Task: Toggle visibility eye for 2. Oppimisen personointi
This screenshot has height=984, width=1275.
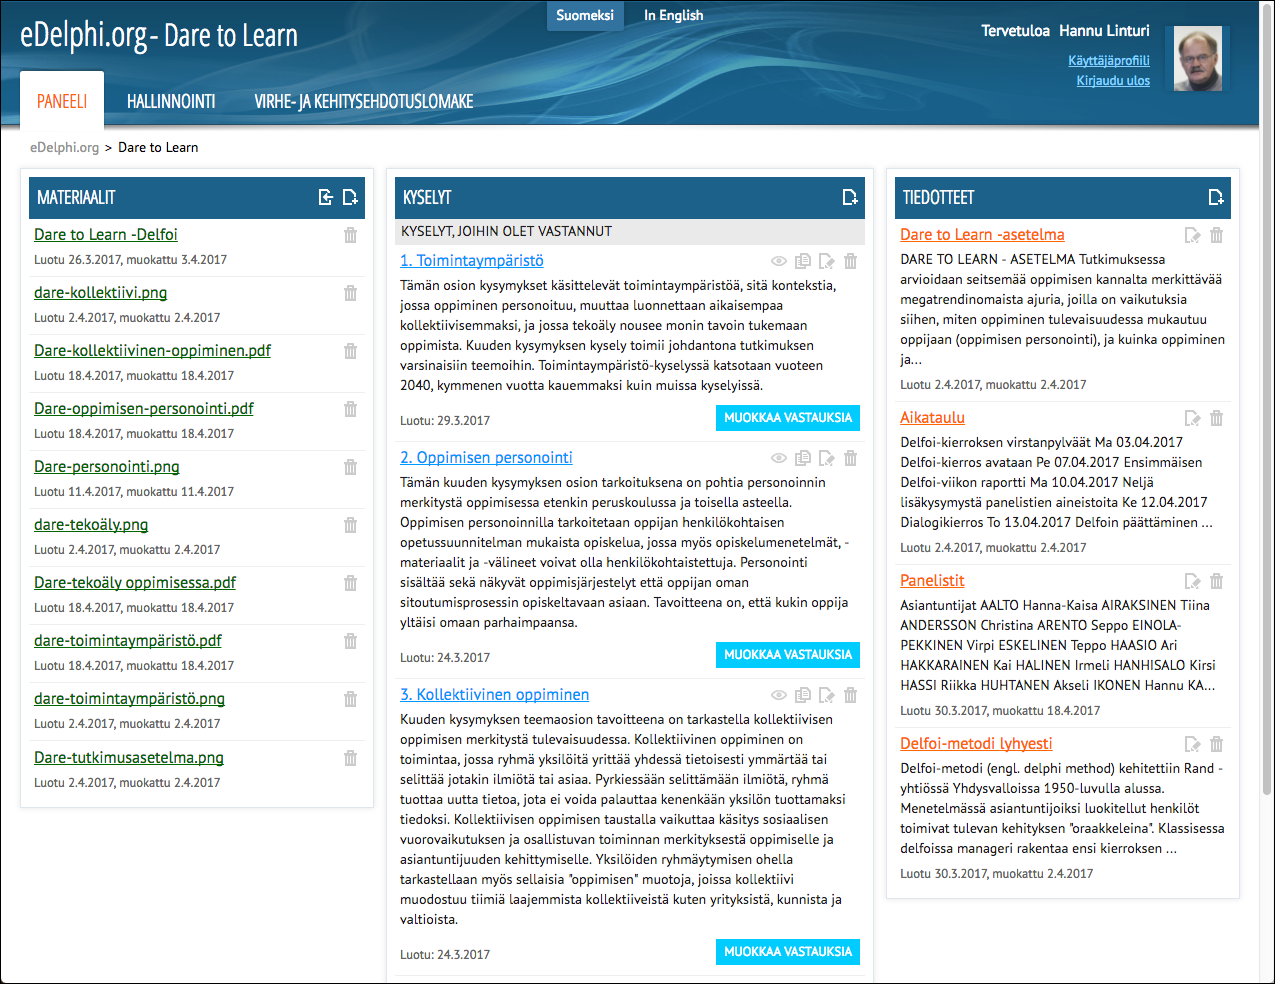Action: (x=778, y=458)
